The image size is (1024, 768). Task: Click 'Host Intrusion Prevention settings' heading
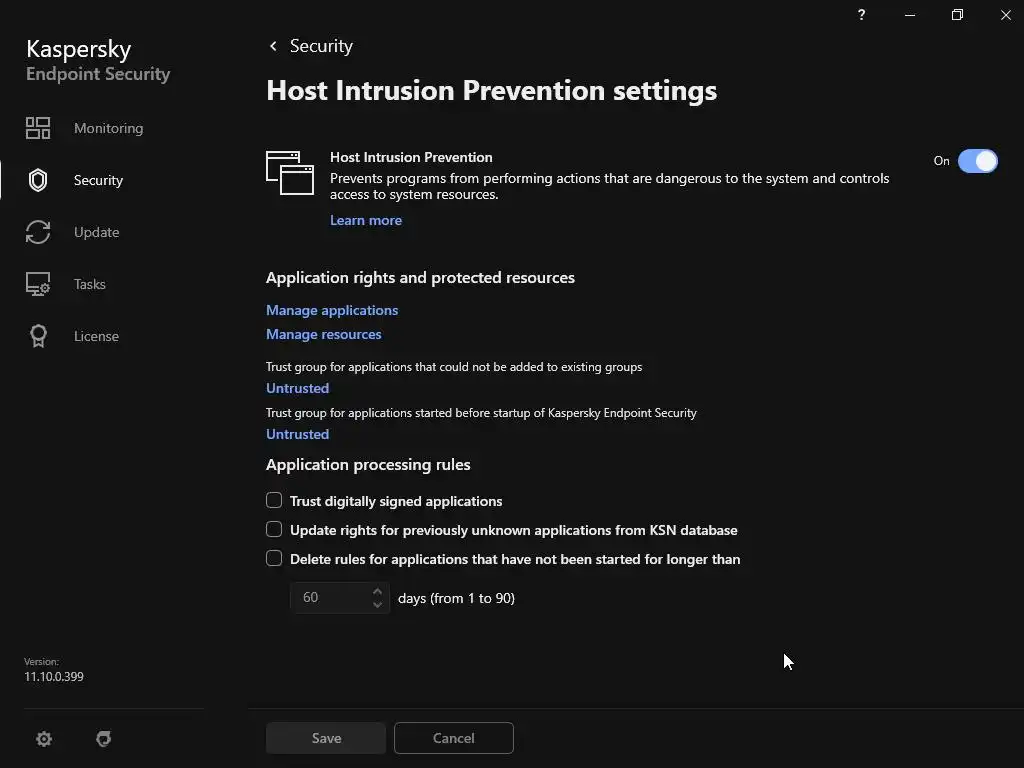click(492, 90)
